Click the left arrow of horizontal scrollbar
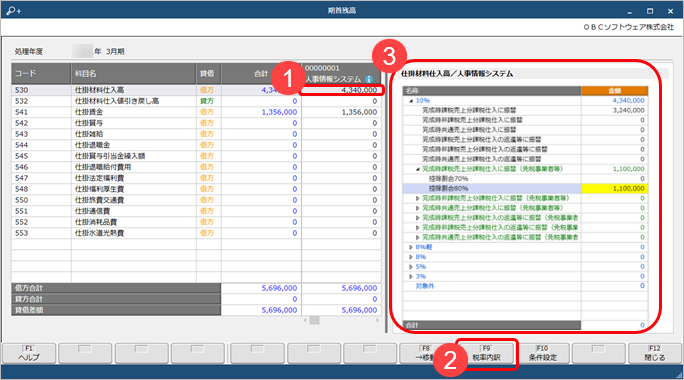This screenshot has width=684, height=380. pos(305,321)
